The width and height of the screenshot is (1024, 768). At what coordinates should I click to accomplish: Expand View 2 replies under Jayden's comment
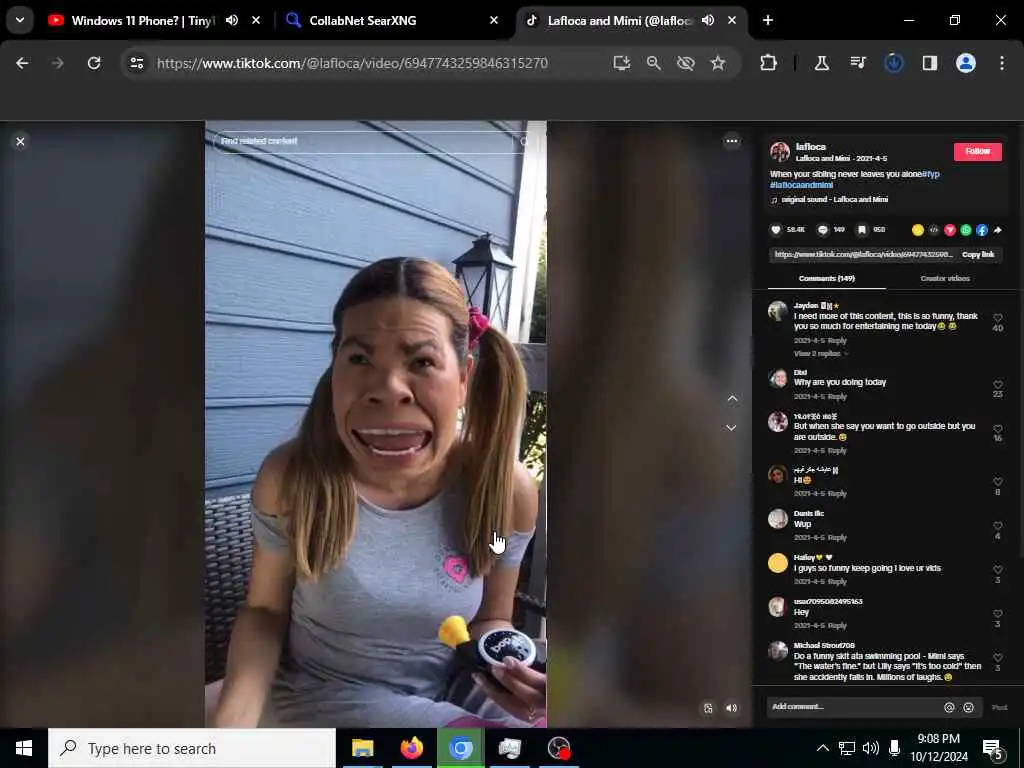pos(820,353)
